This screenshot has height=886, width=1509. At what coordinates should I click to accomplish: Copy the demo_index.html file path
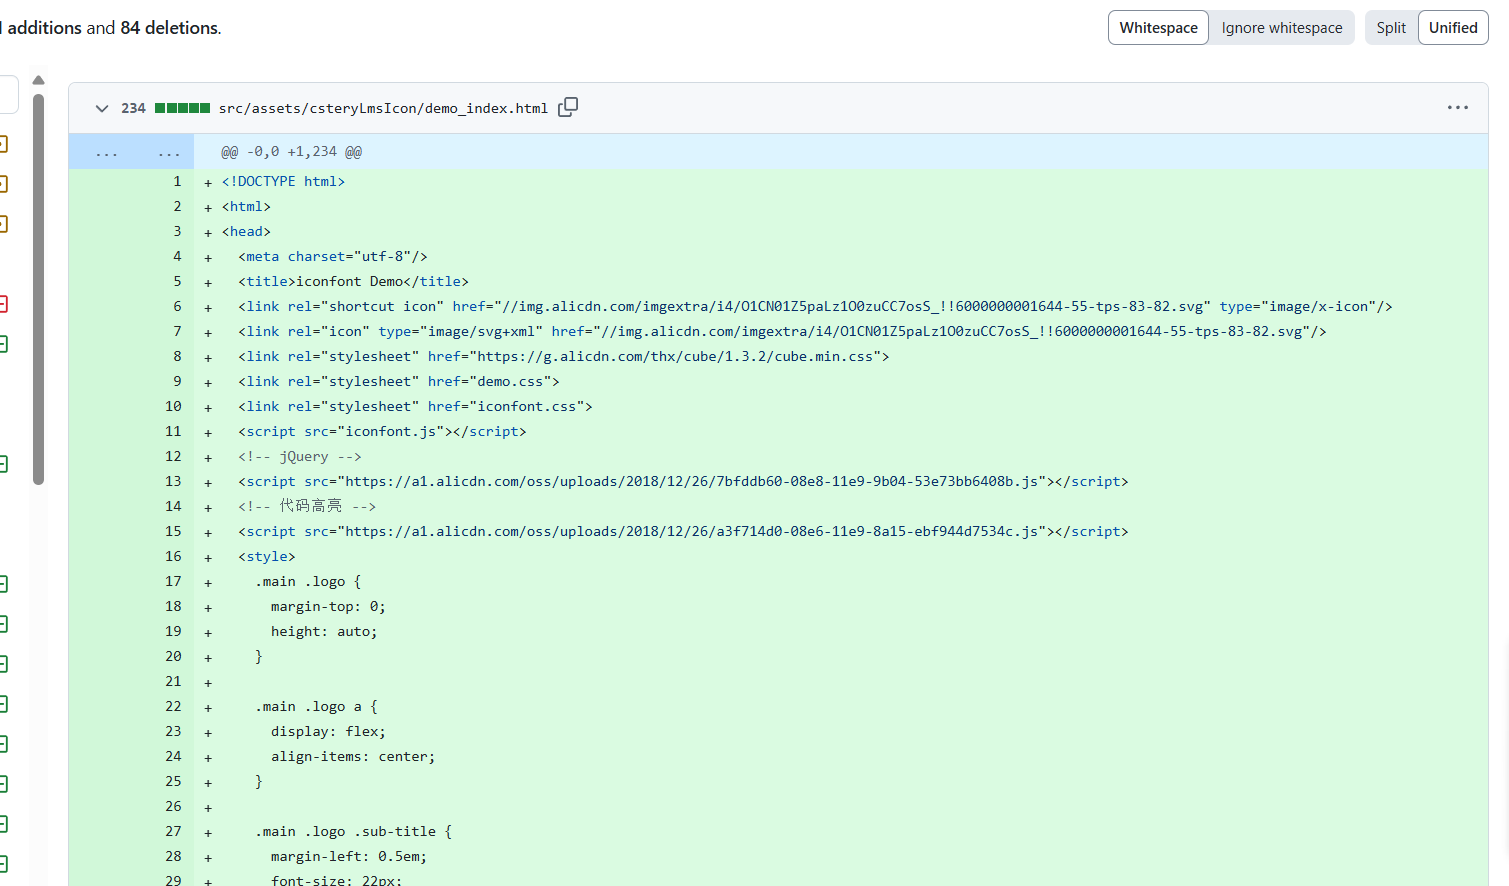pos(568,107)
